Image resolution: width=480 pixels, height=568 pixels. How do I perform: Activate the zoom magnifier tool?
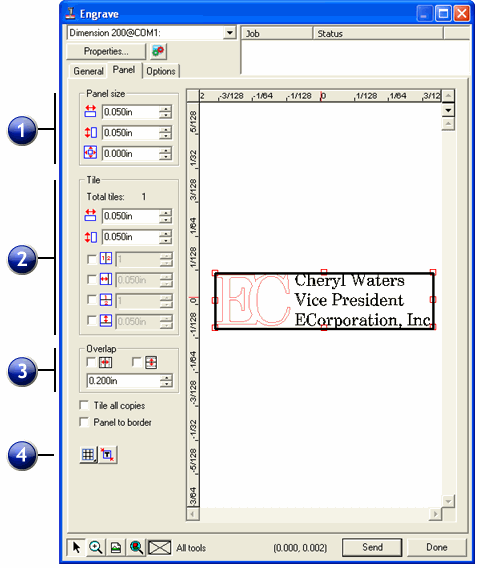(96, 547)
